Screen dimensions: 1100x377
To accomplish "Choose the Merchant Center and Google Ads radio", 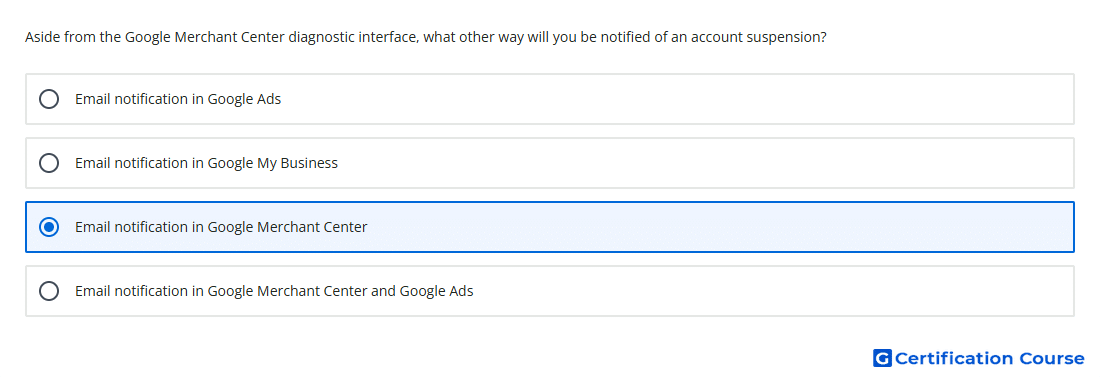I will pyautogui.click(x=49, y=291).
